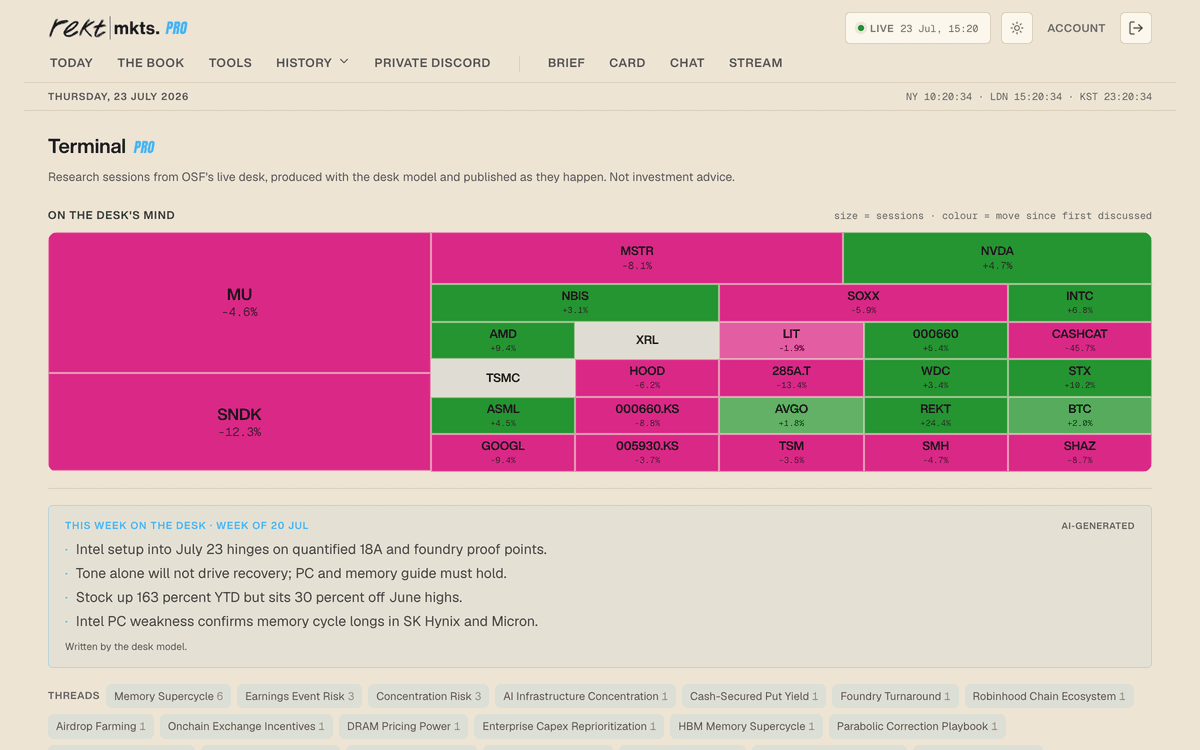The image size is (1200, 750).
Task: Switch to the CHAT tab
Action: [x=687, y=62]
